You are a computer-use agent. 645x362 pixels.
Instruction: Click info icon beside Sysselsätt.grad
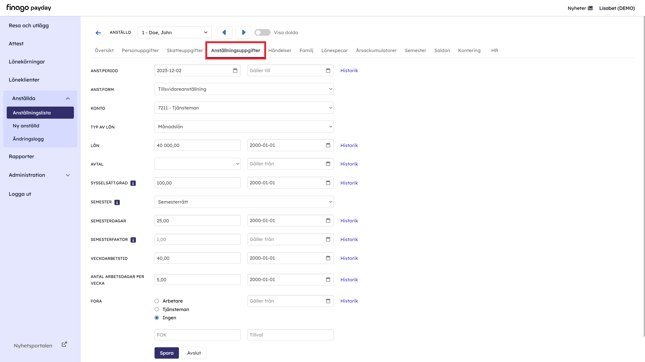[133, 183]
